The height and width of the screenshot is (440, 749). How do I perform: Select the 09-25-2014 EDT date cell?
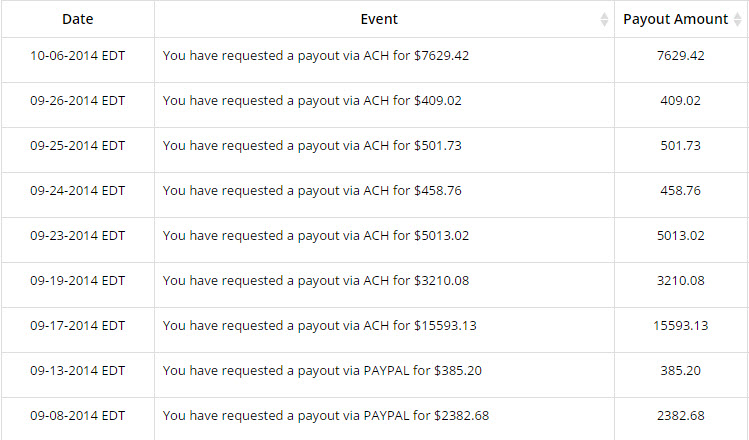(x=78, y=146)
